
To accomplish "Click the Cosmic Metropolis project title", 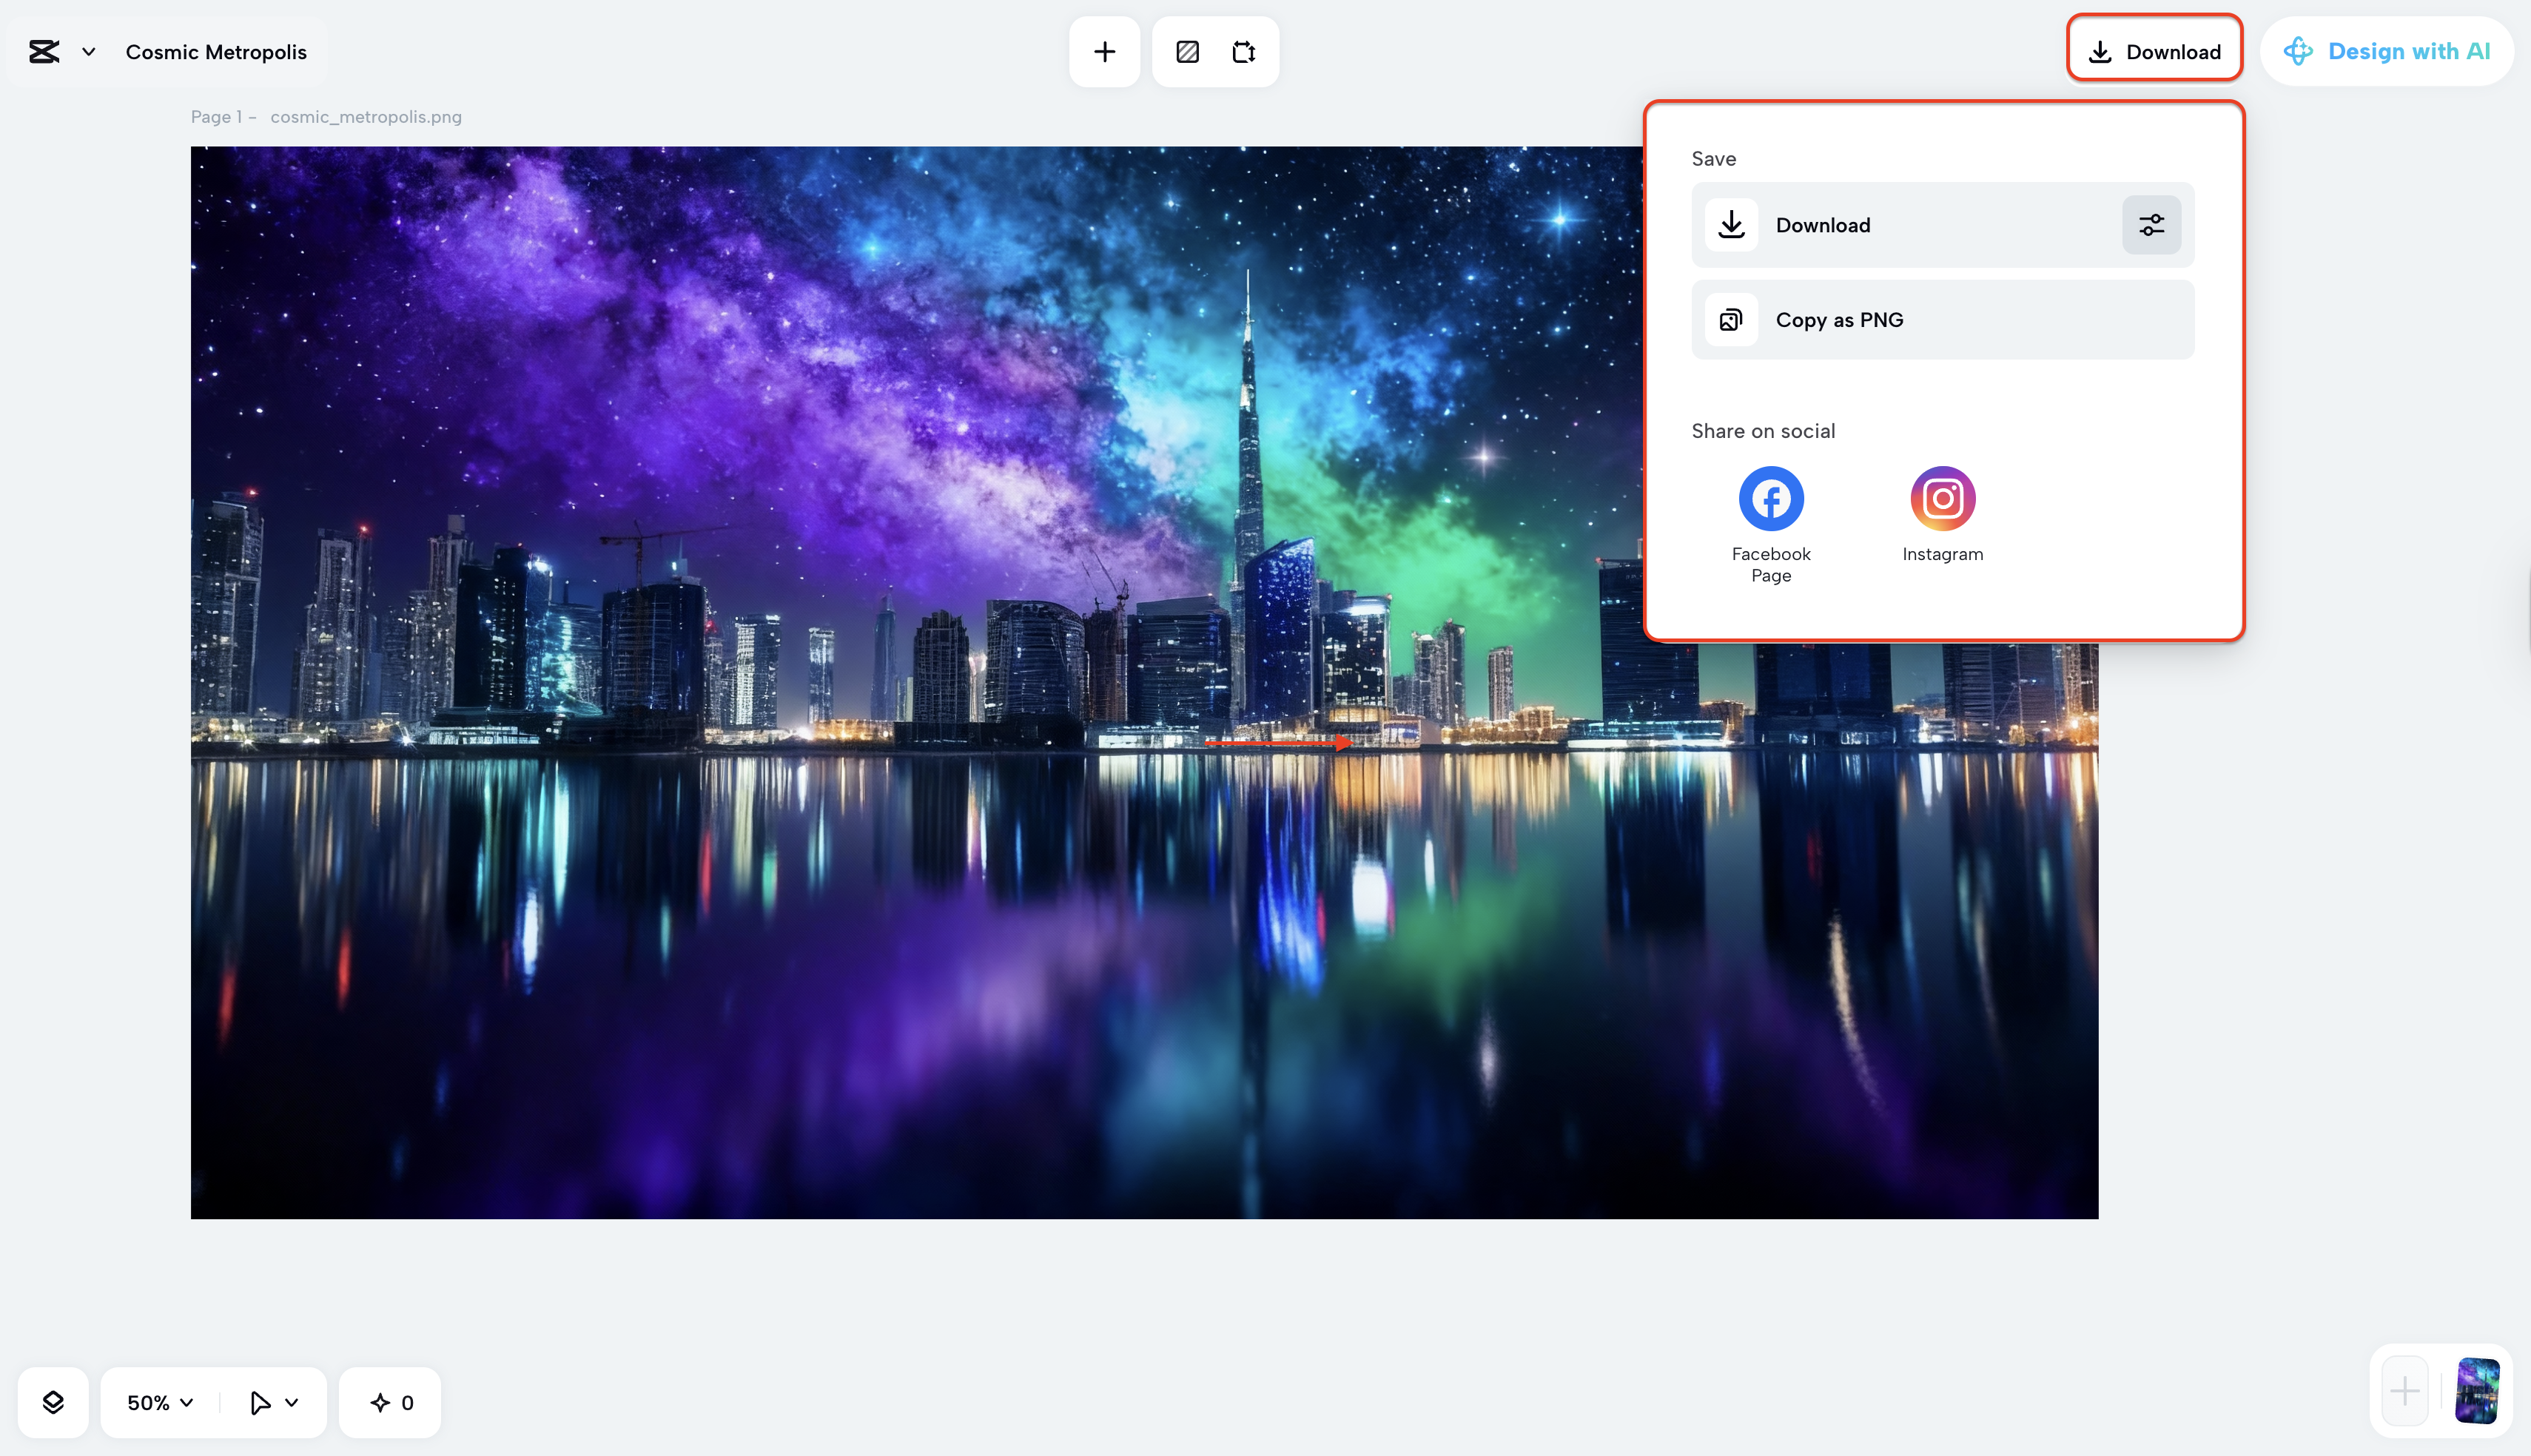I will pyautogui.click(x=216, y=52).
